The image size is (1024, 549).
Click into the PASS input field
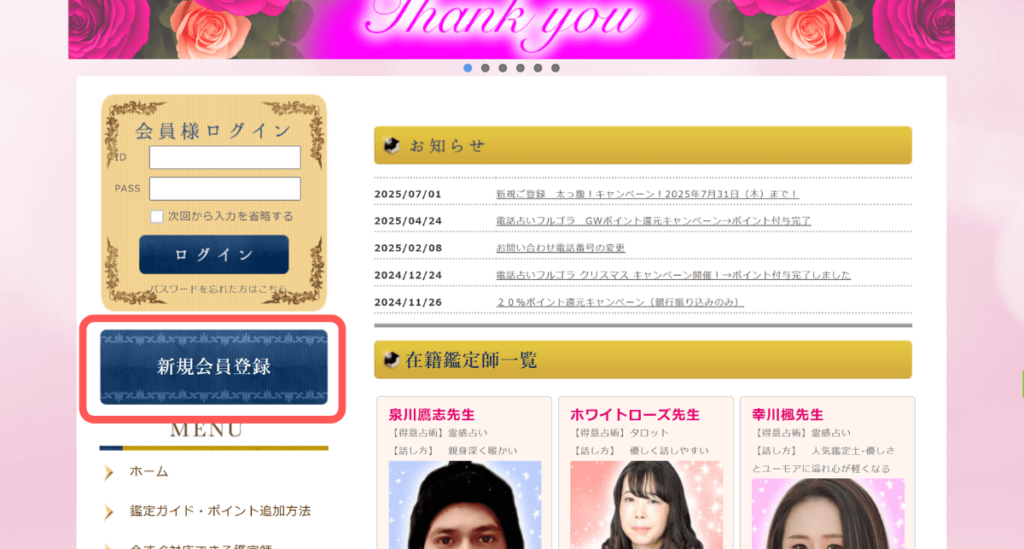[x=224, y=189]
